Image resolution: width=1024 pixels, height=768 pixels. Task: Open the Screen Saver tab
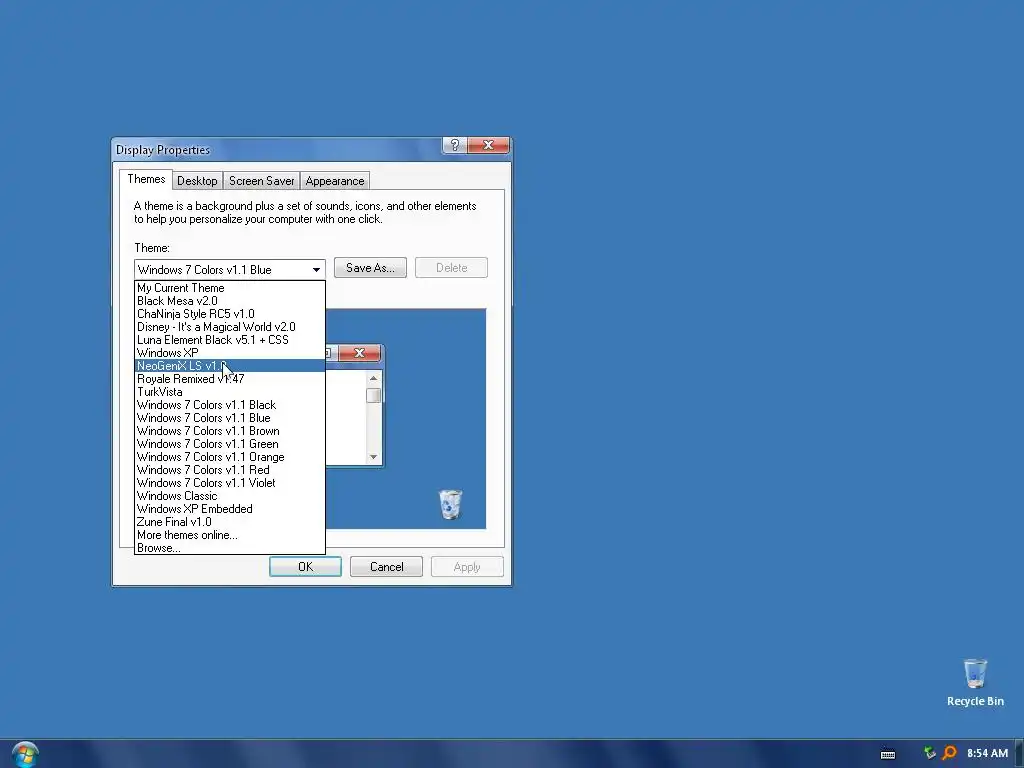tap(261, 181)
